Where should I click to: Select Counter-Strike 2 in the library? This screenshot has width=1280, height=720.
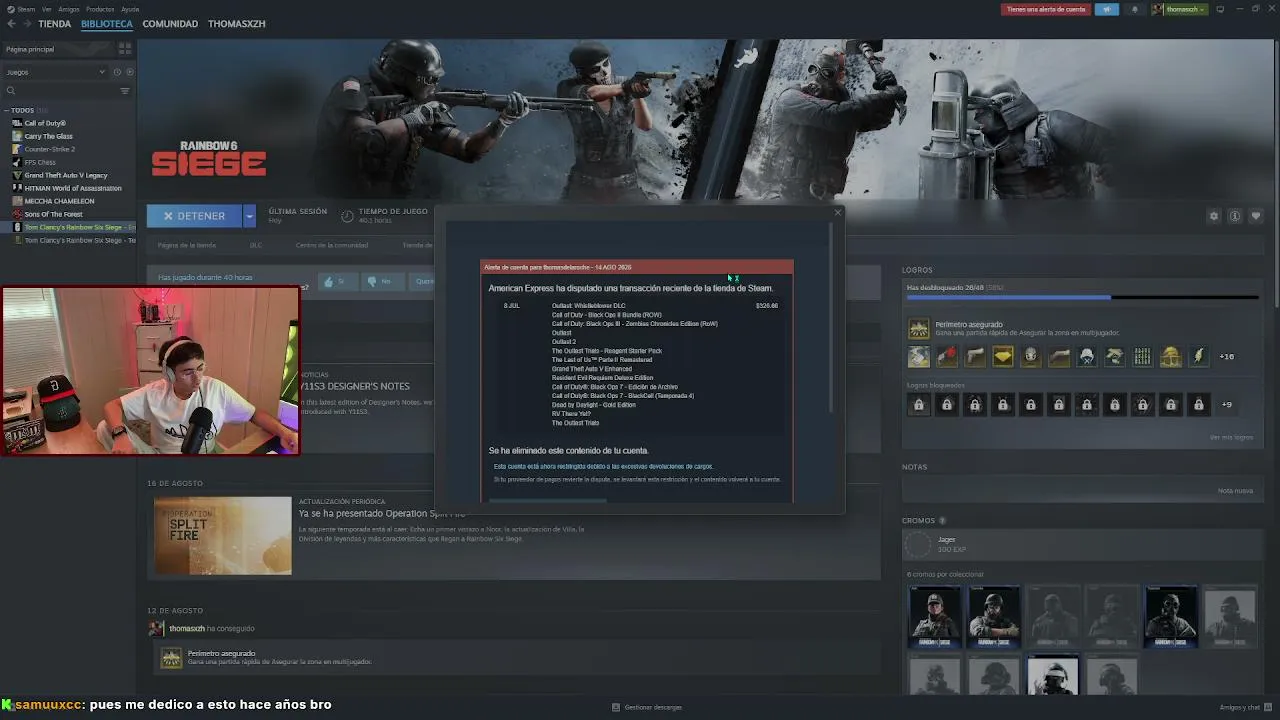point(50,149)
